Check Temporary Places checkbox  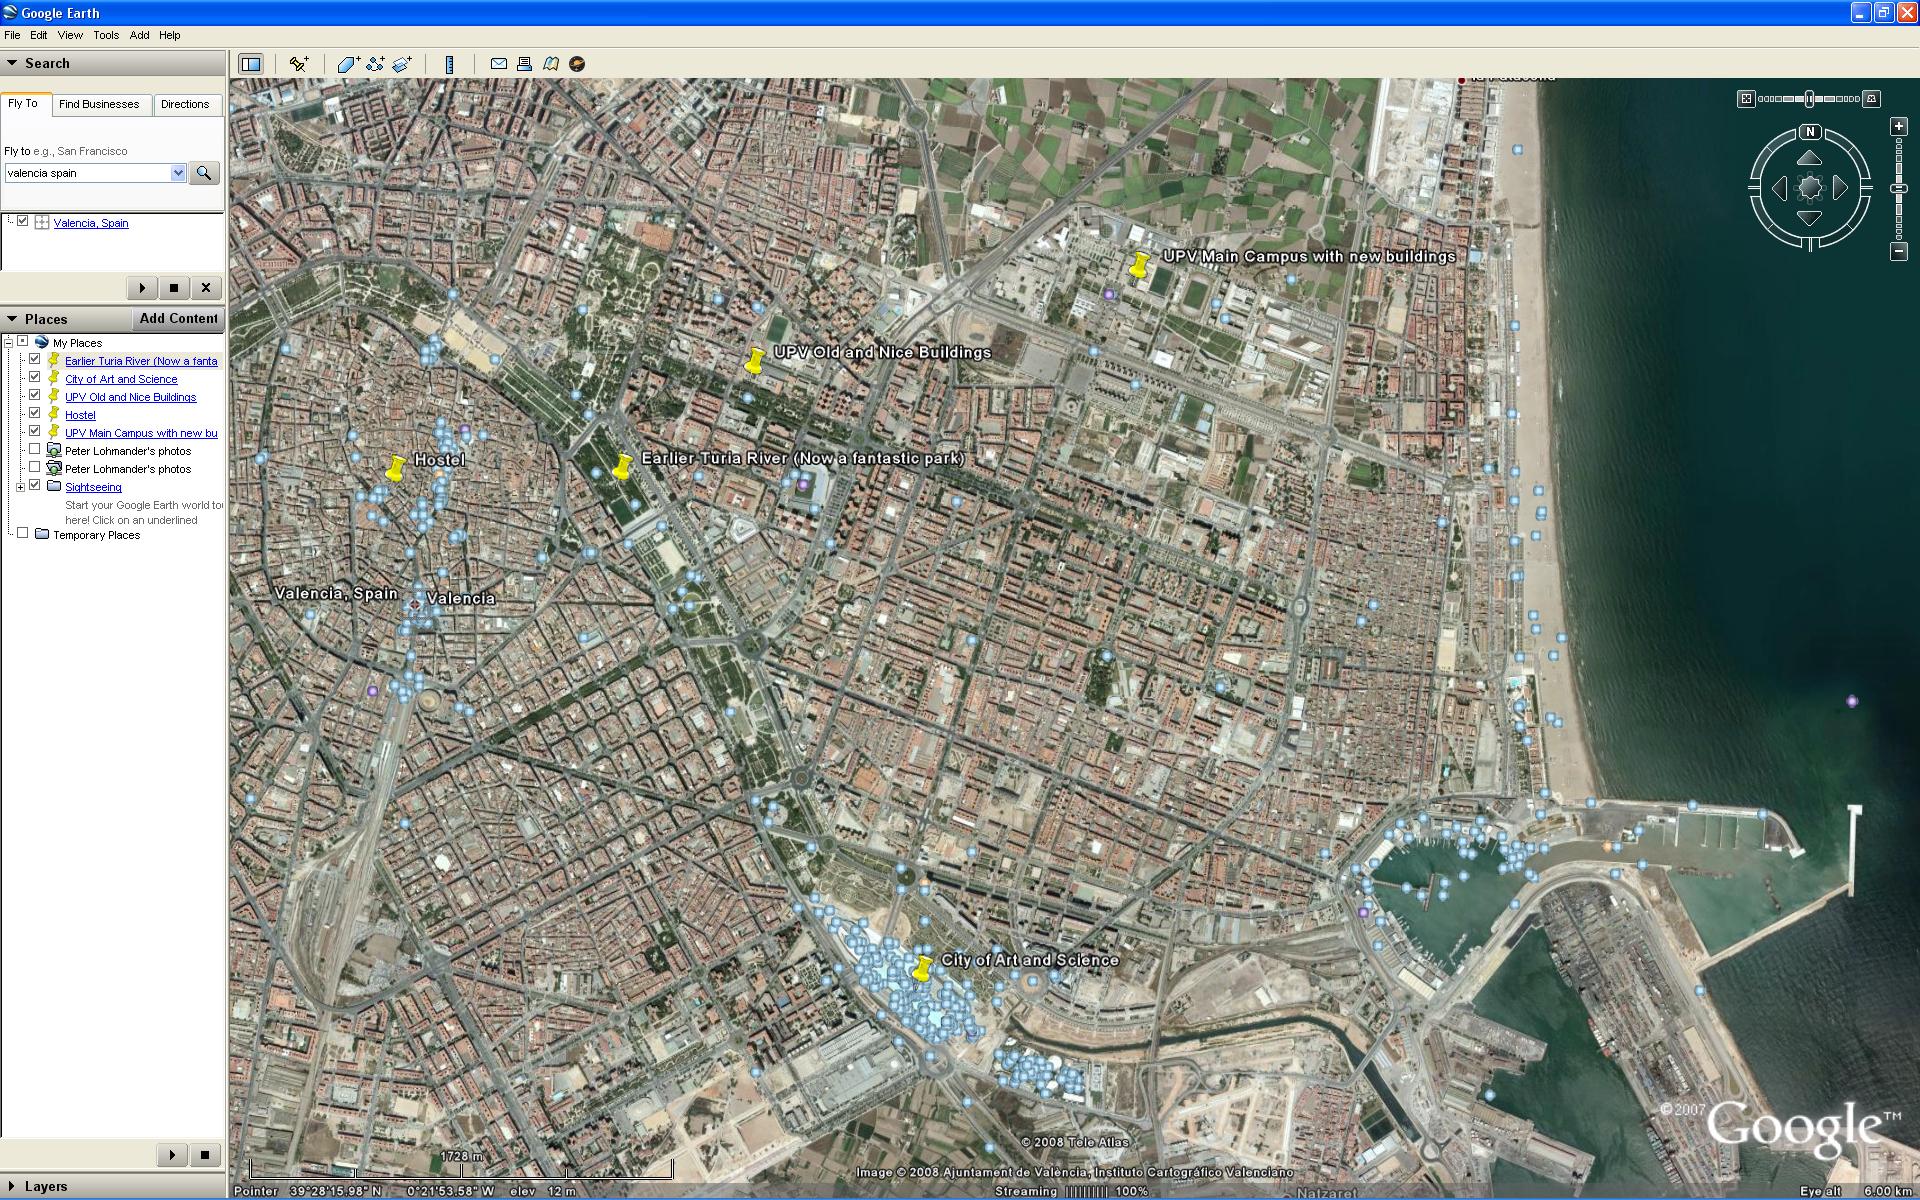[x=23, y=534]
